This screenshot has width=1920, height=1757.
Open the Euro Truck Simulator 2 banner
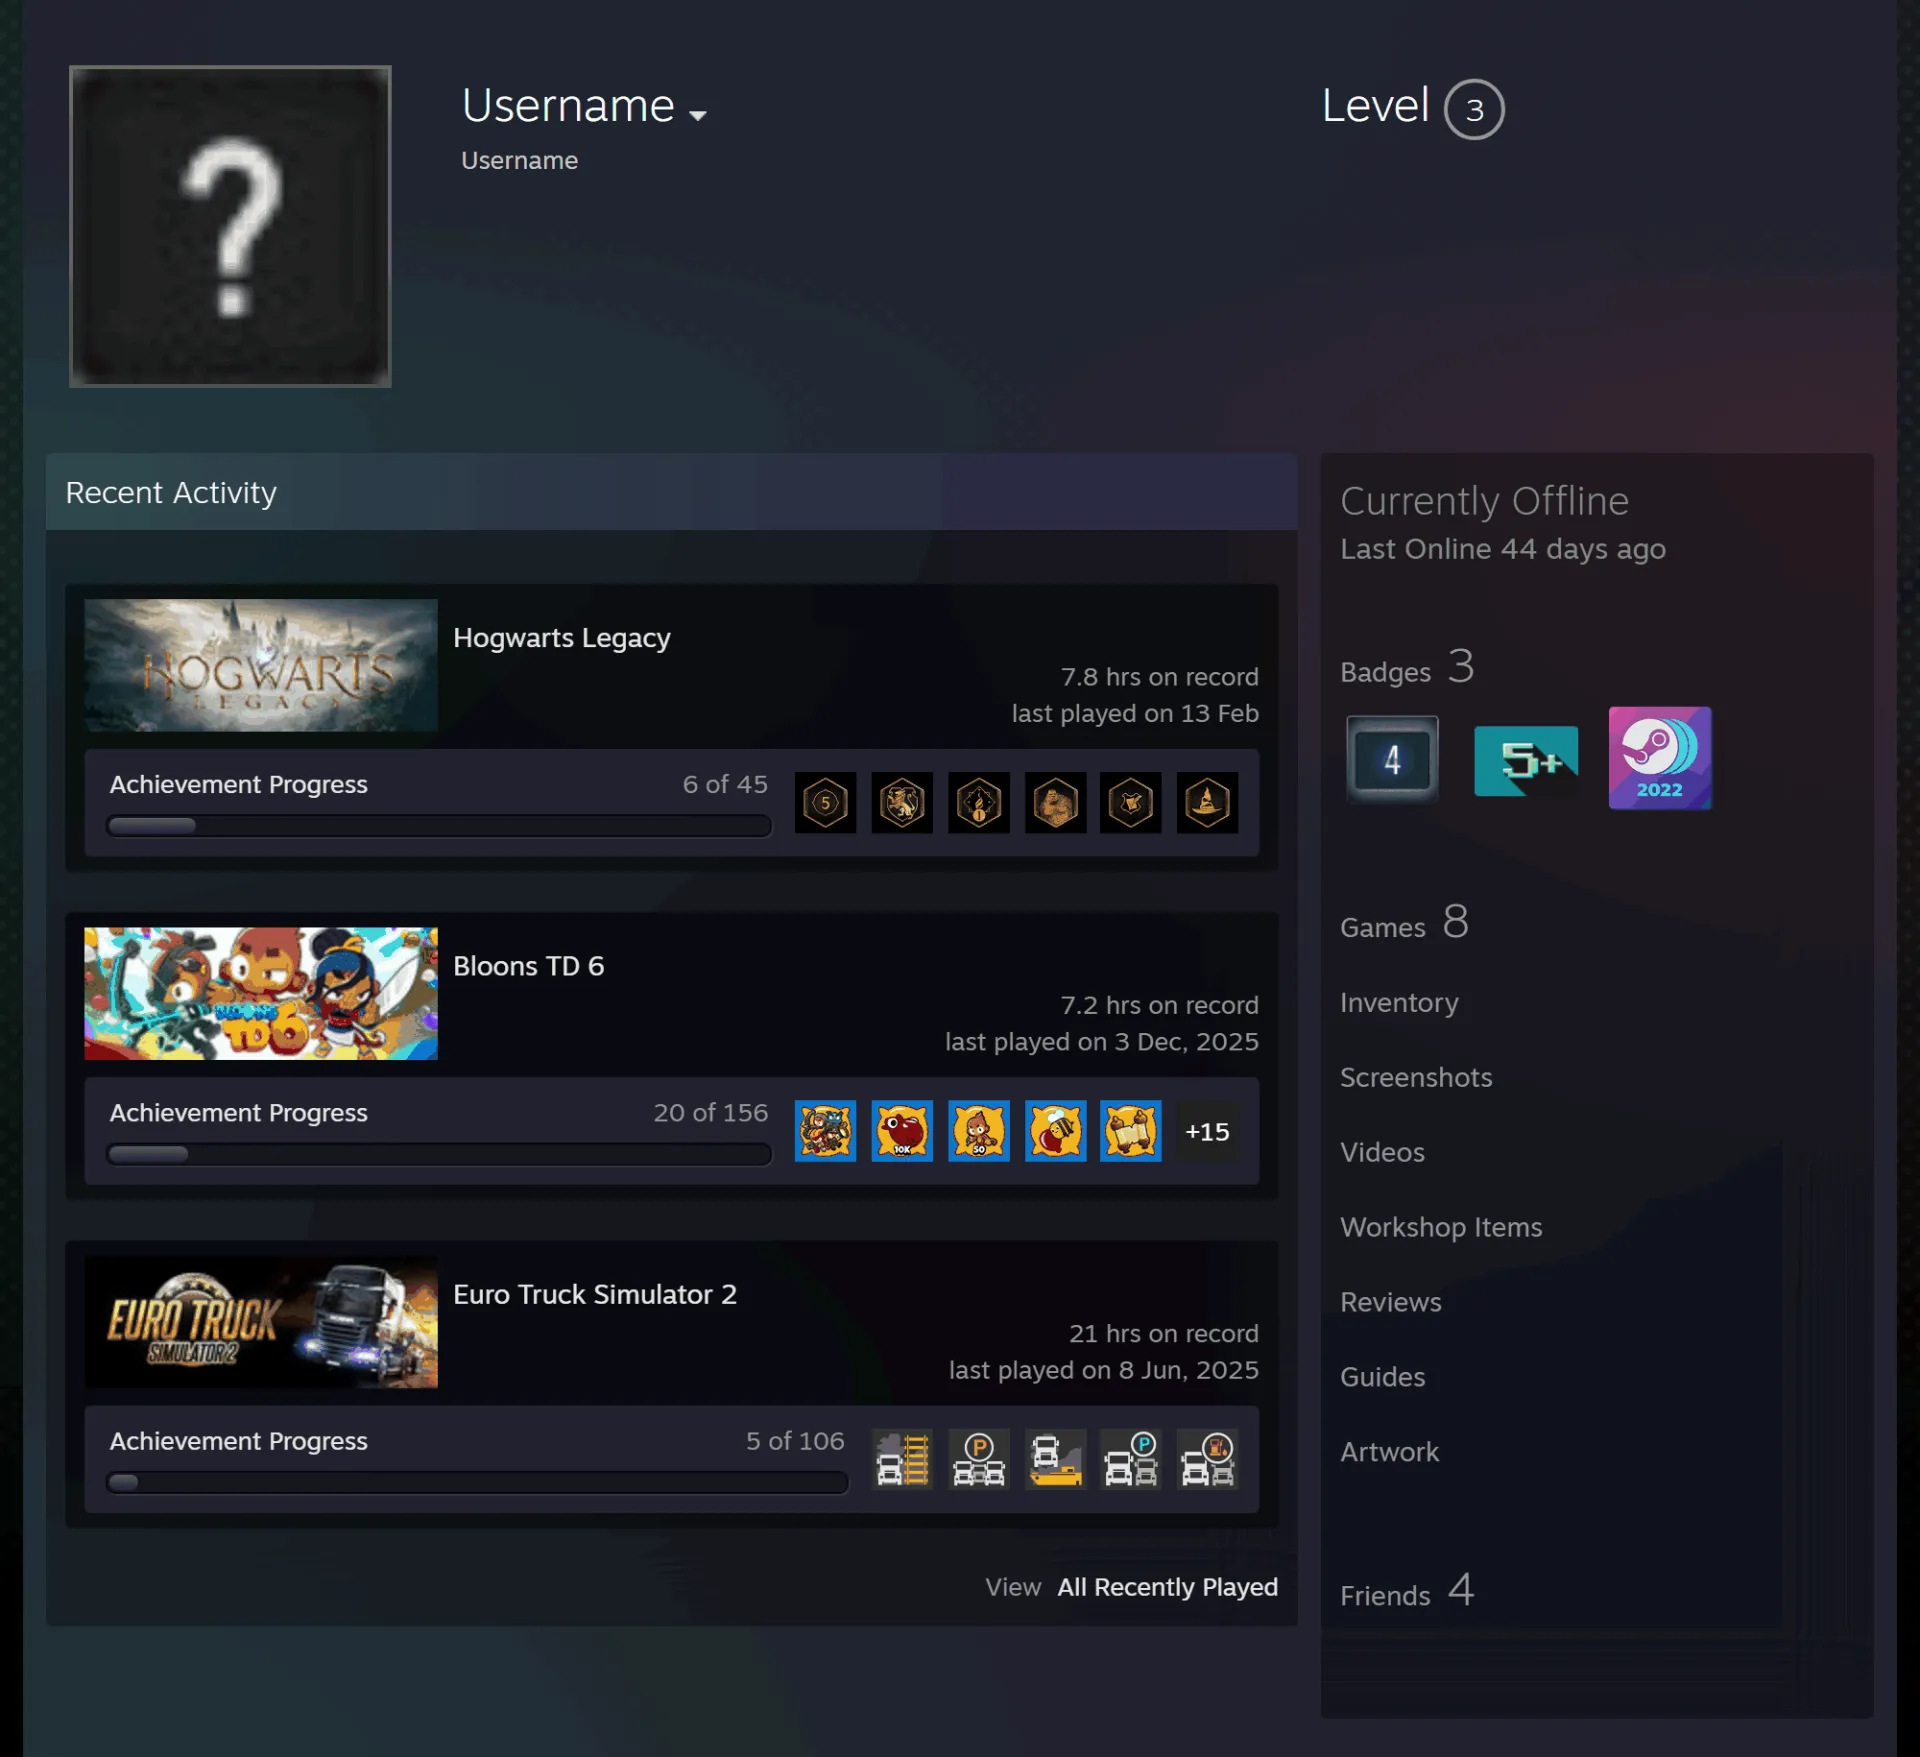[261, 1321]
